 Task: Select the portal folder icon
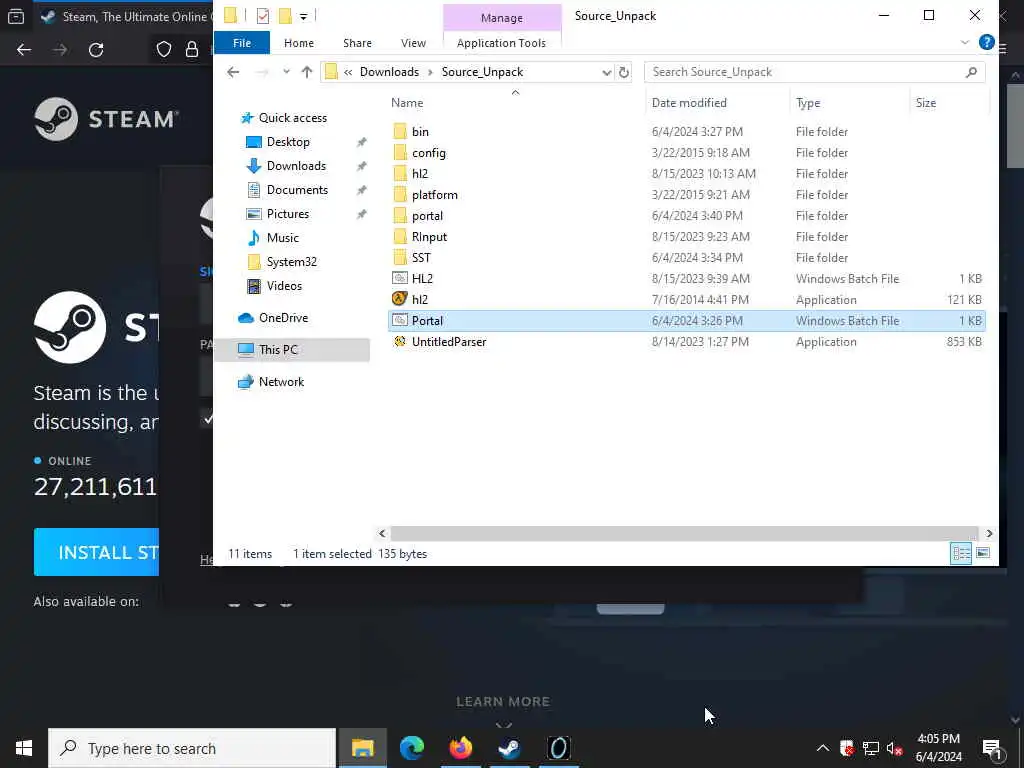400,215
